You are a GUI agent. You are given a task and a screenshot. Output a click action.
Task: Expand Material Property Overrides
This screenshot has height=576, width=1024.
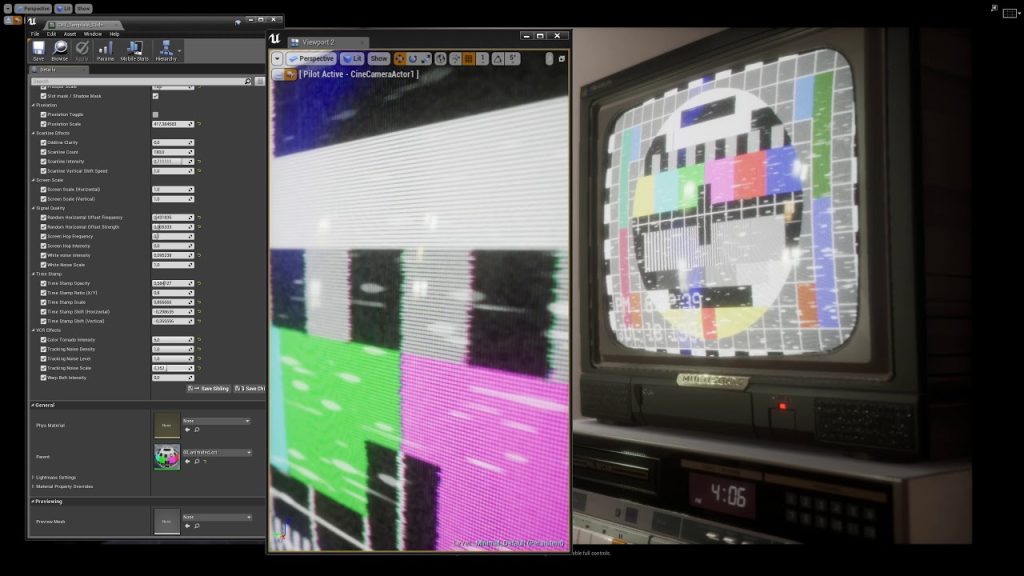[33, 487]
